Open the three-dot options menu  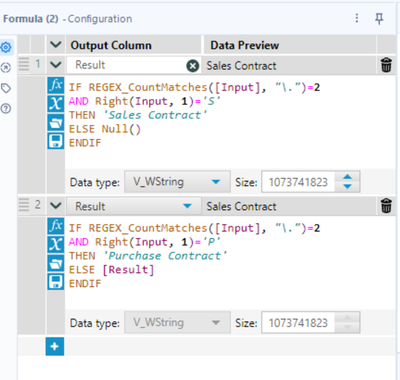[357, 18]
